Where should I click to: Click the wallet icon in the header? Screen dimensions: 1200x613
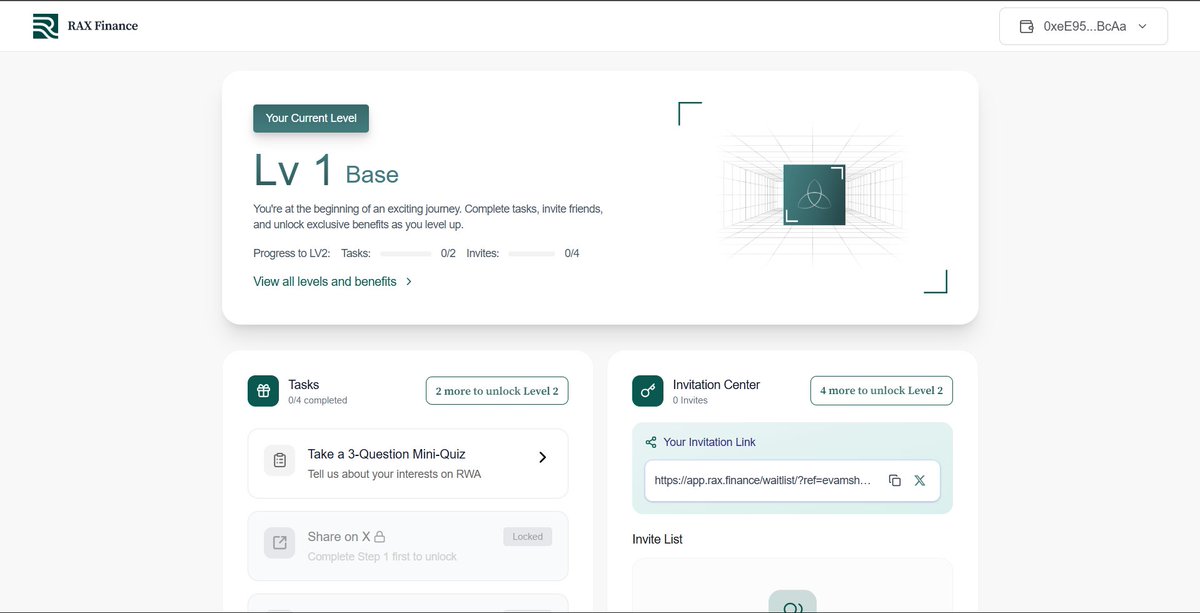pos(1026,27)
